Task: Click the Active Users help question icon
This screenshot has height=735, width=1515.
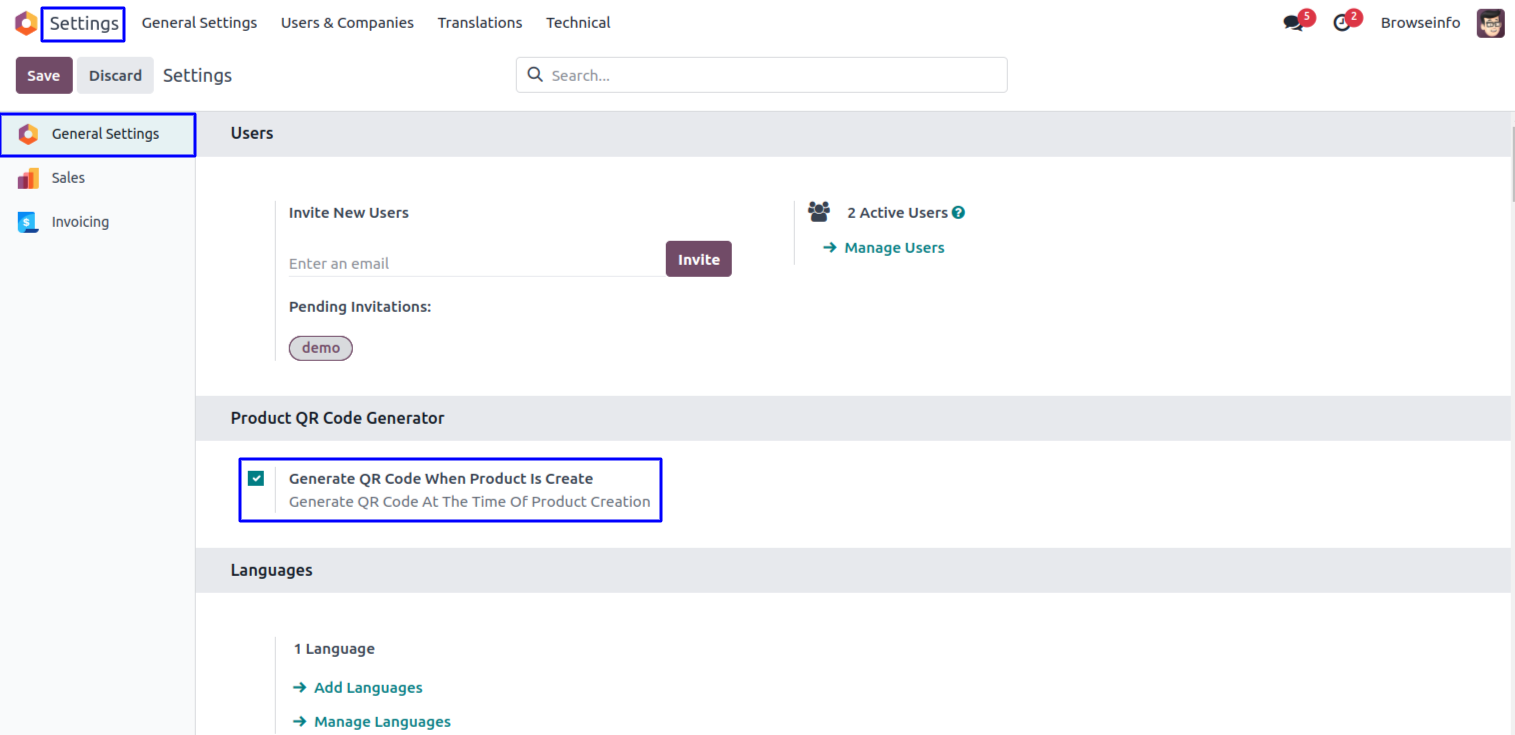Action: pos(958,213)
